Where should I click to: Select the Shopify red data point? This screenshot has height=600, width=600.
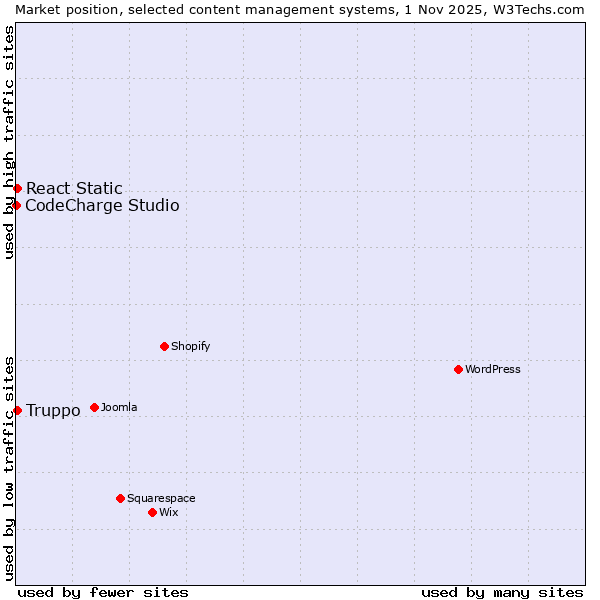point(164,346)
